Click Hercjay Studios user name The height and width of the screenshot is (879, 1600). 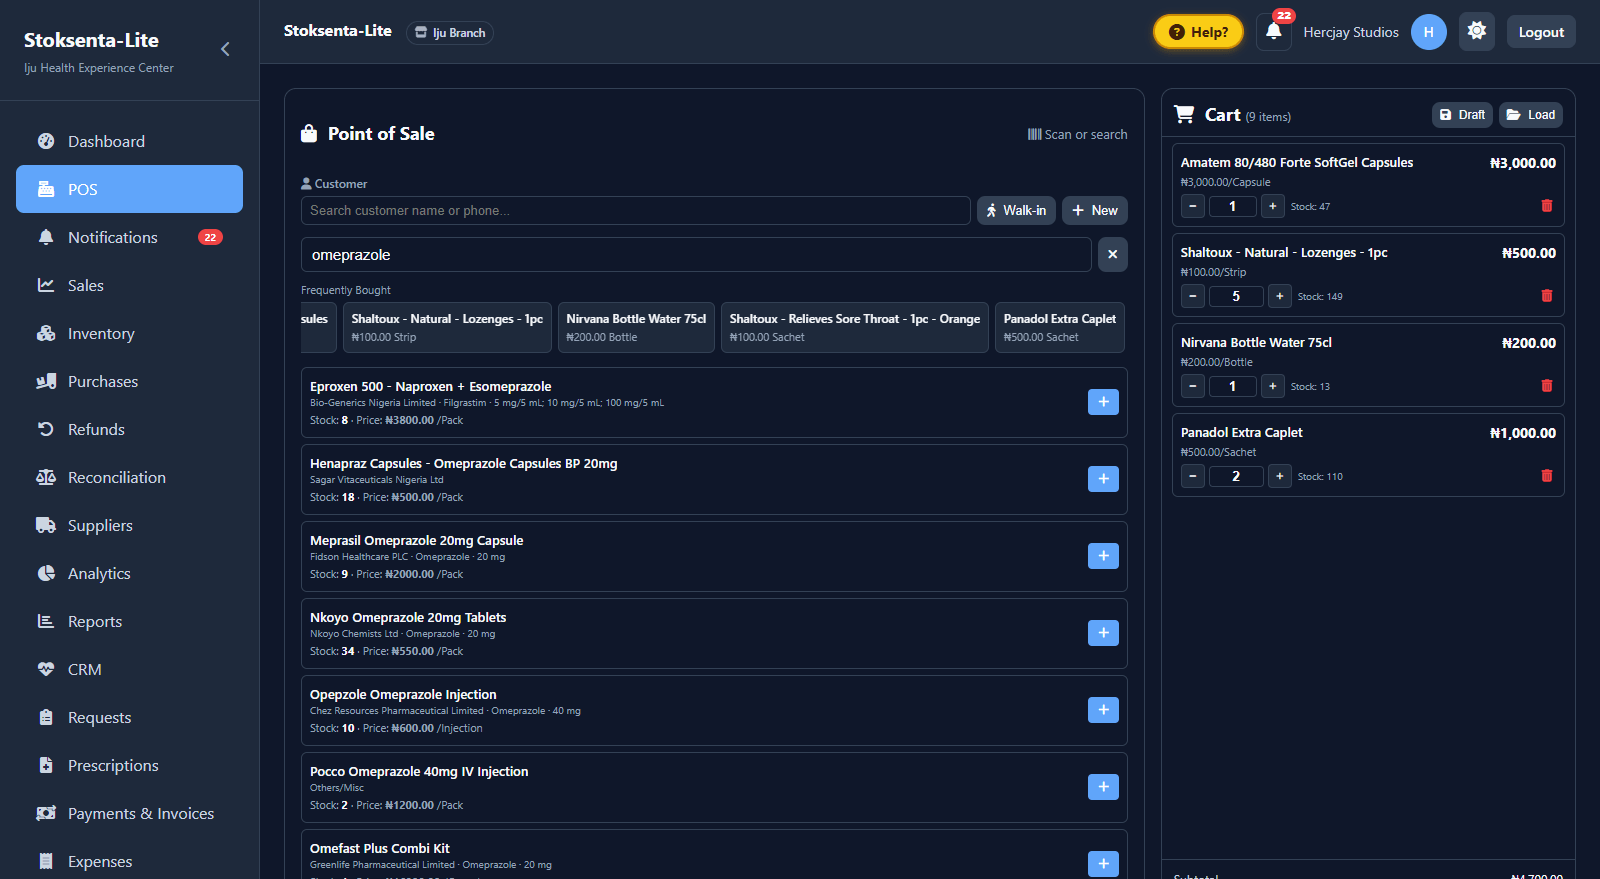(1351, 32)
